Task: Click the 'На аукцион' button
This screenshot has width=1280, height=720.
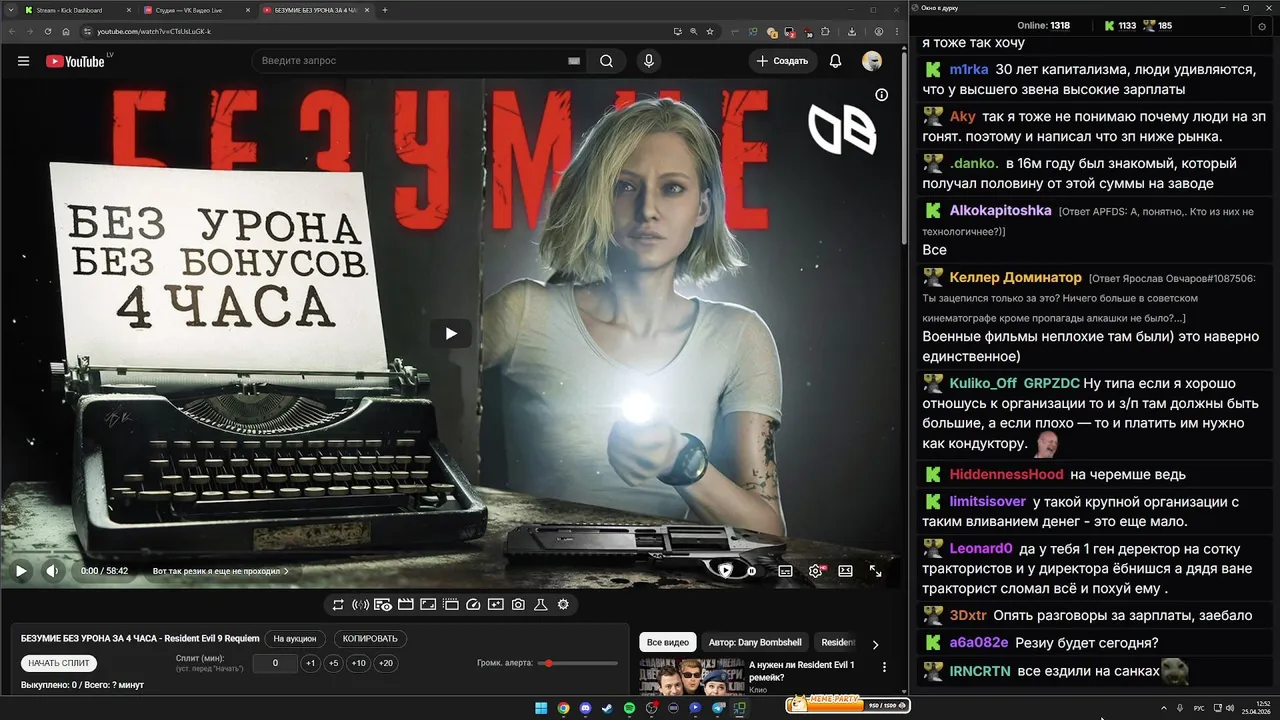Action: pos(295,638)
